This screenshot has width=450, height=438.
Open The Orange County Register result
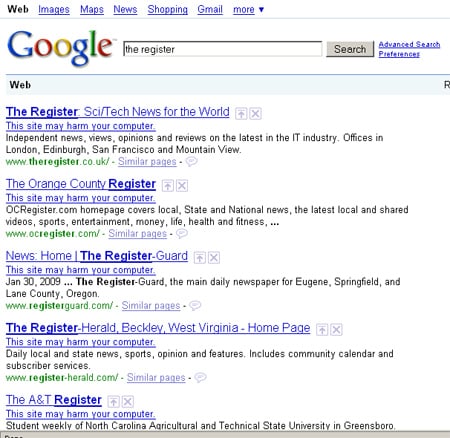[81, 184]
